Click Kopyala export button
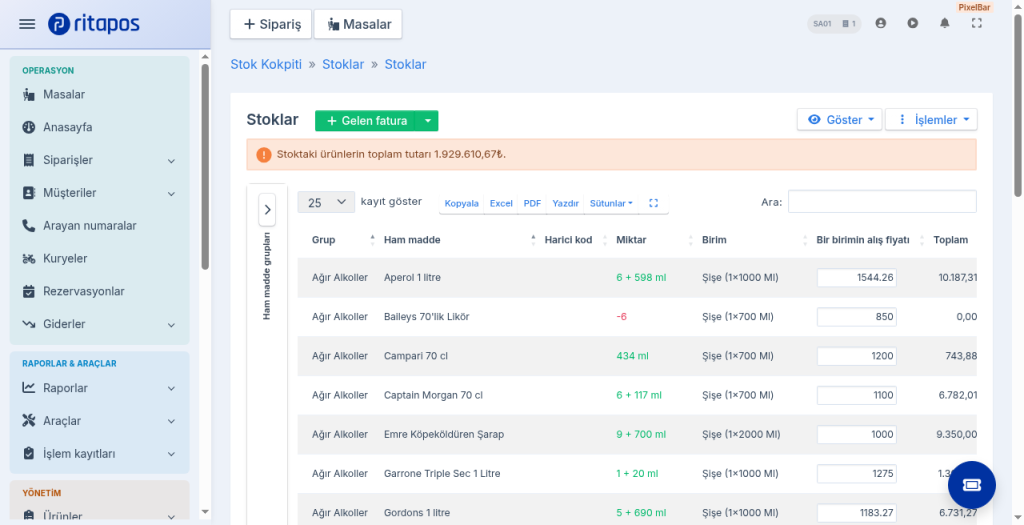 (462, 203)
